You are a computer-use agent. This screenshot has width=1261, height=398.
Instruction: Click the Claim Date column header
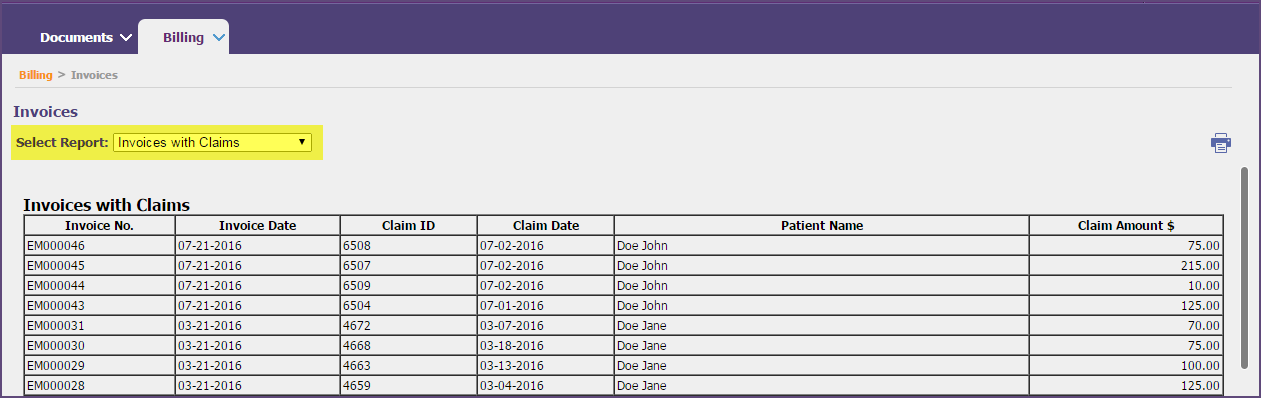(x=546, y=225)
